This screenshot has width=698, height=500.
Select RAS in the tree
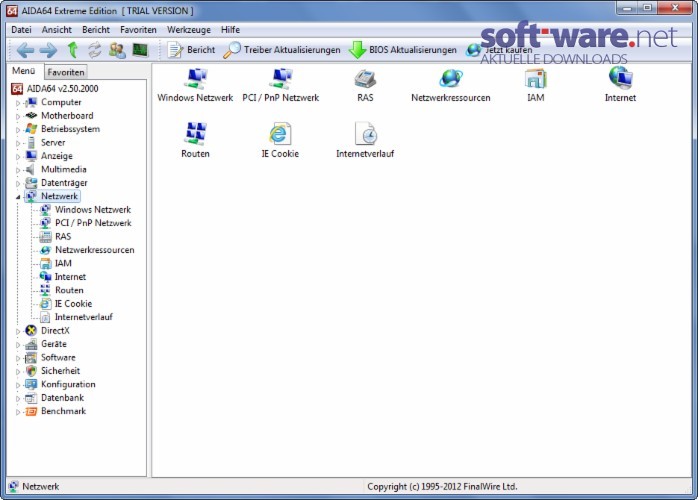[x=63, y=236]
